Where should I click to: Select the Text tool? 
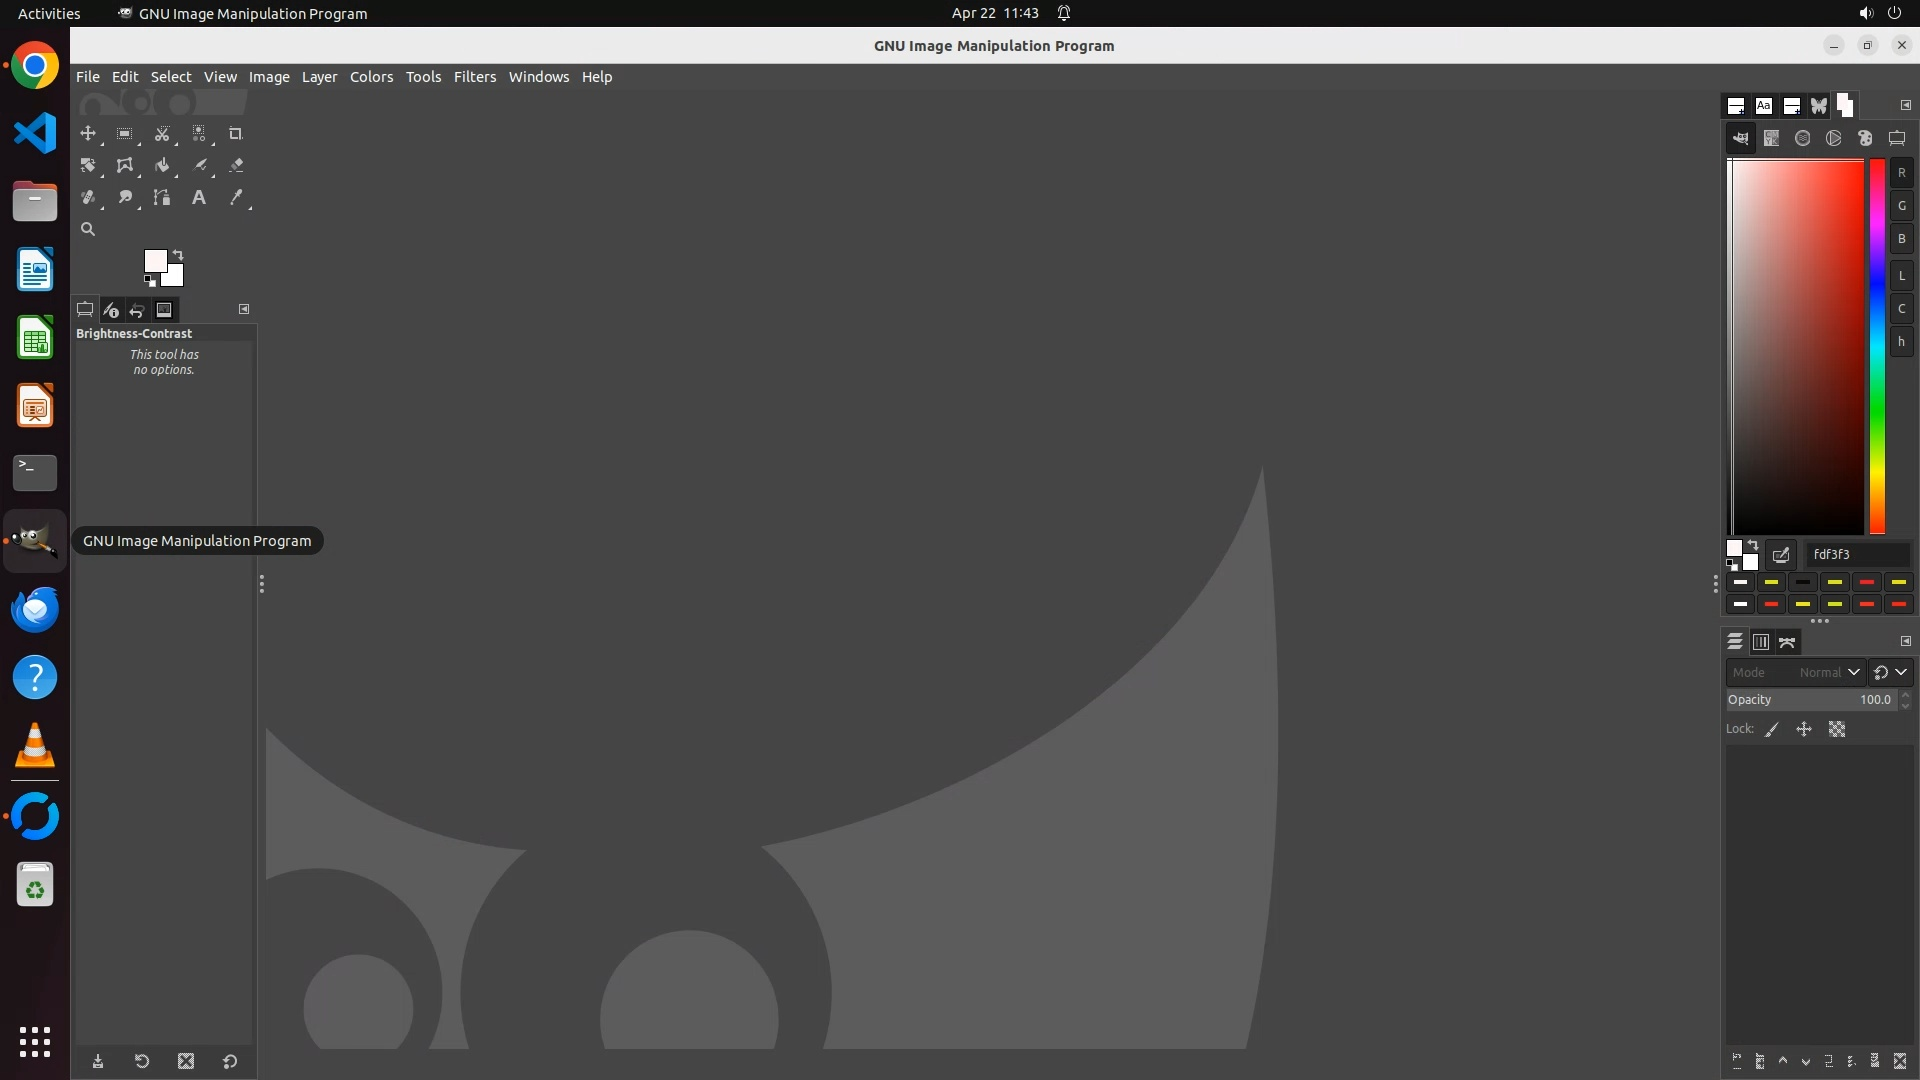[x=198, y=198]
